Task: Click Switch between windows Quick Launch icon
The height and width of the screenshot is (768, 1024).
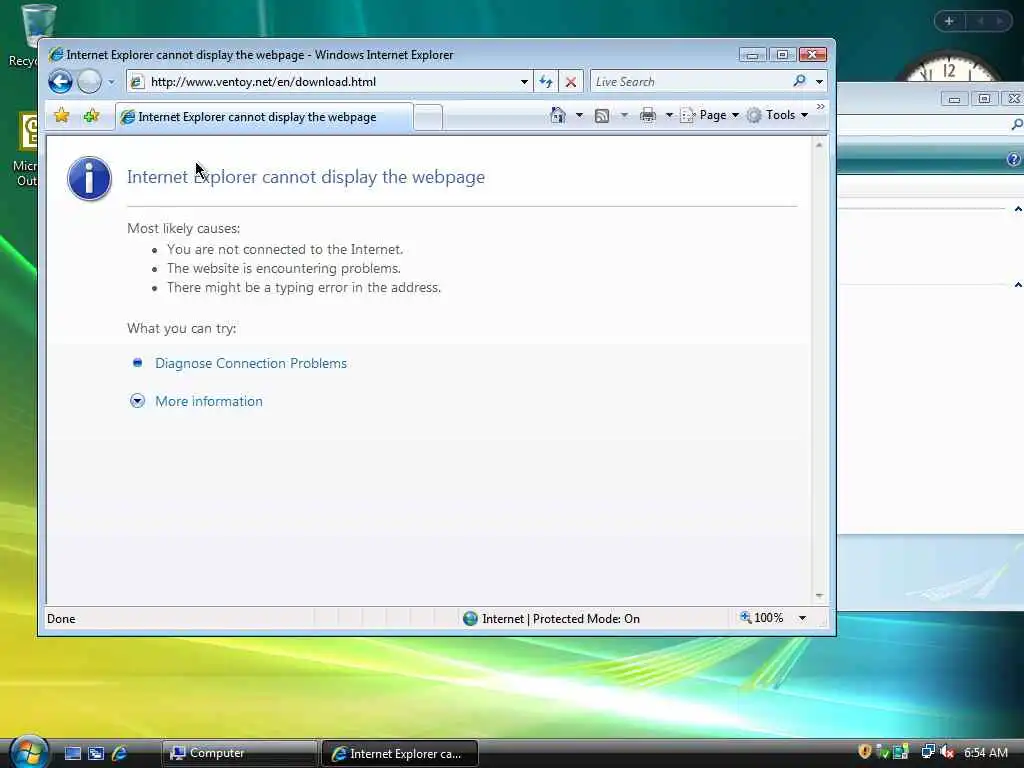Action: (x=96, y=754)
